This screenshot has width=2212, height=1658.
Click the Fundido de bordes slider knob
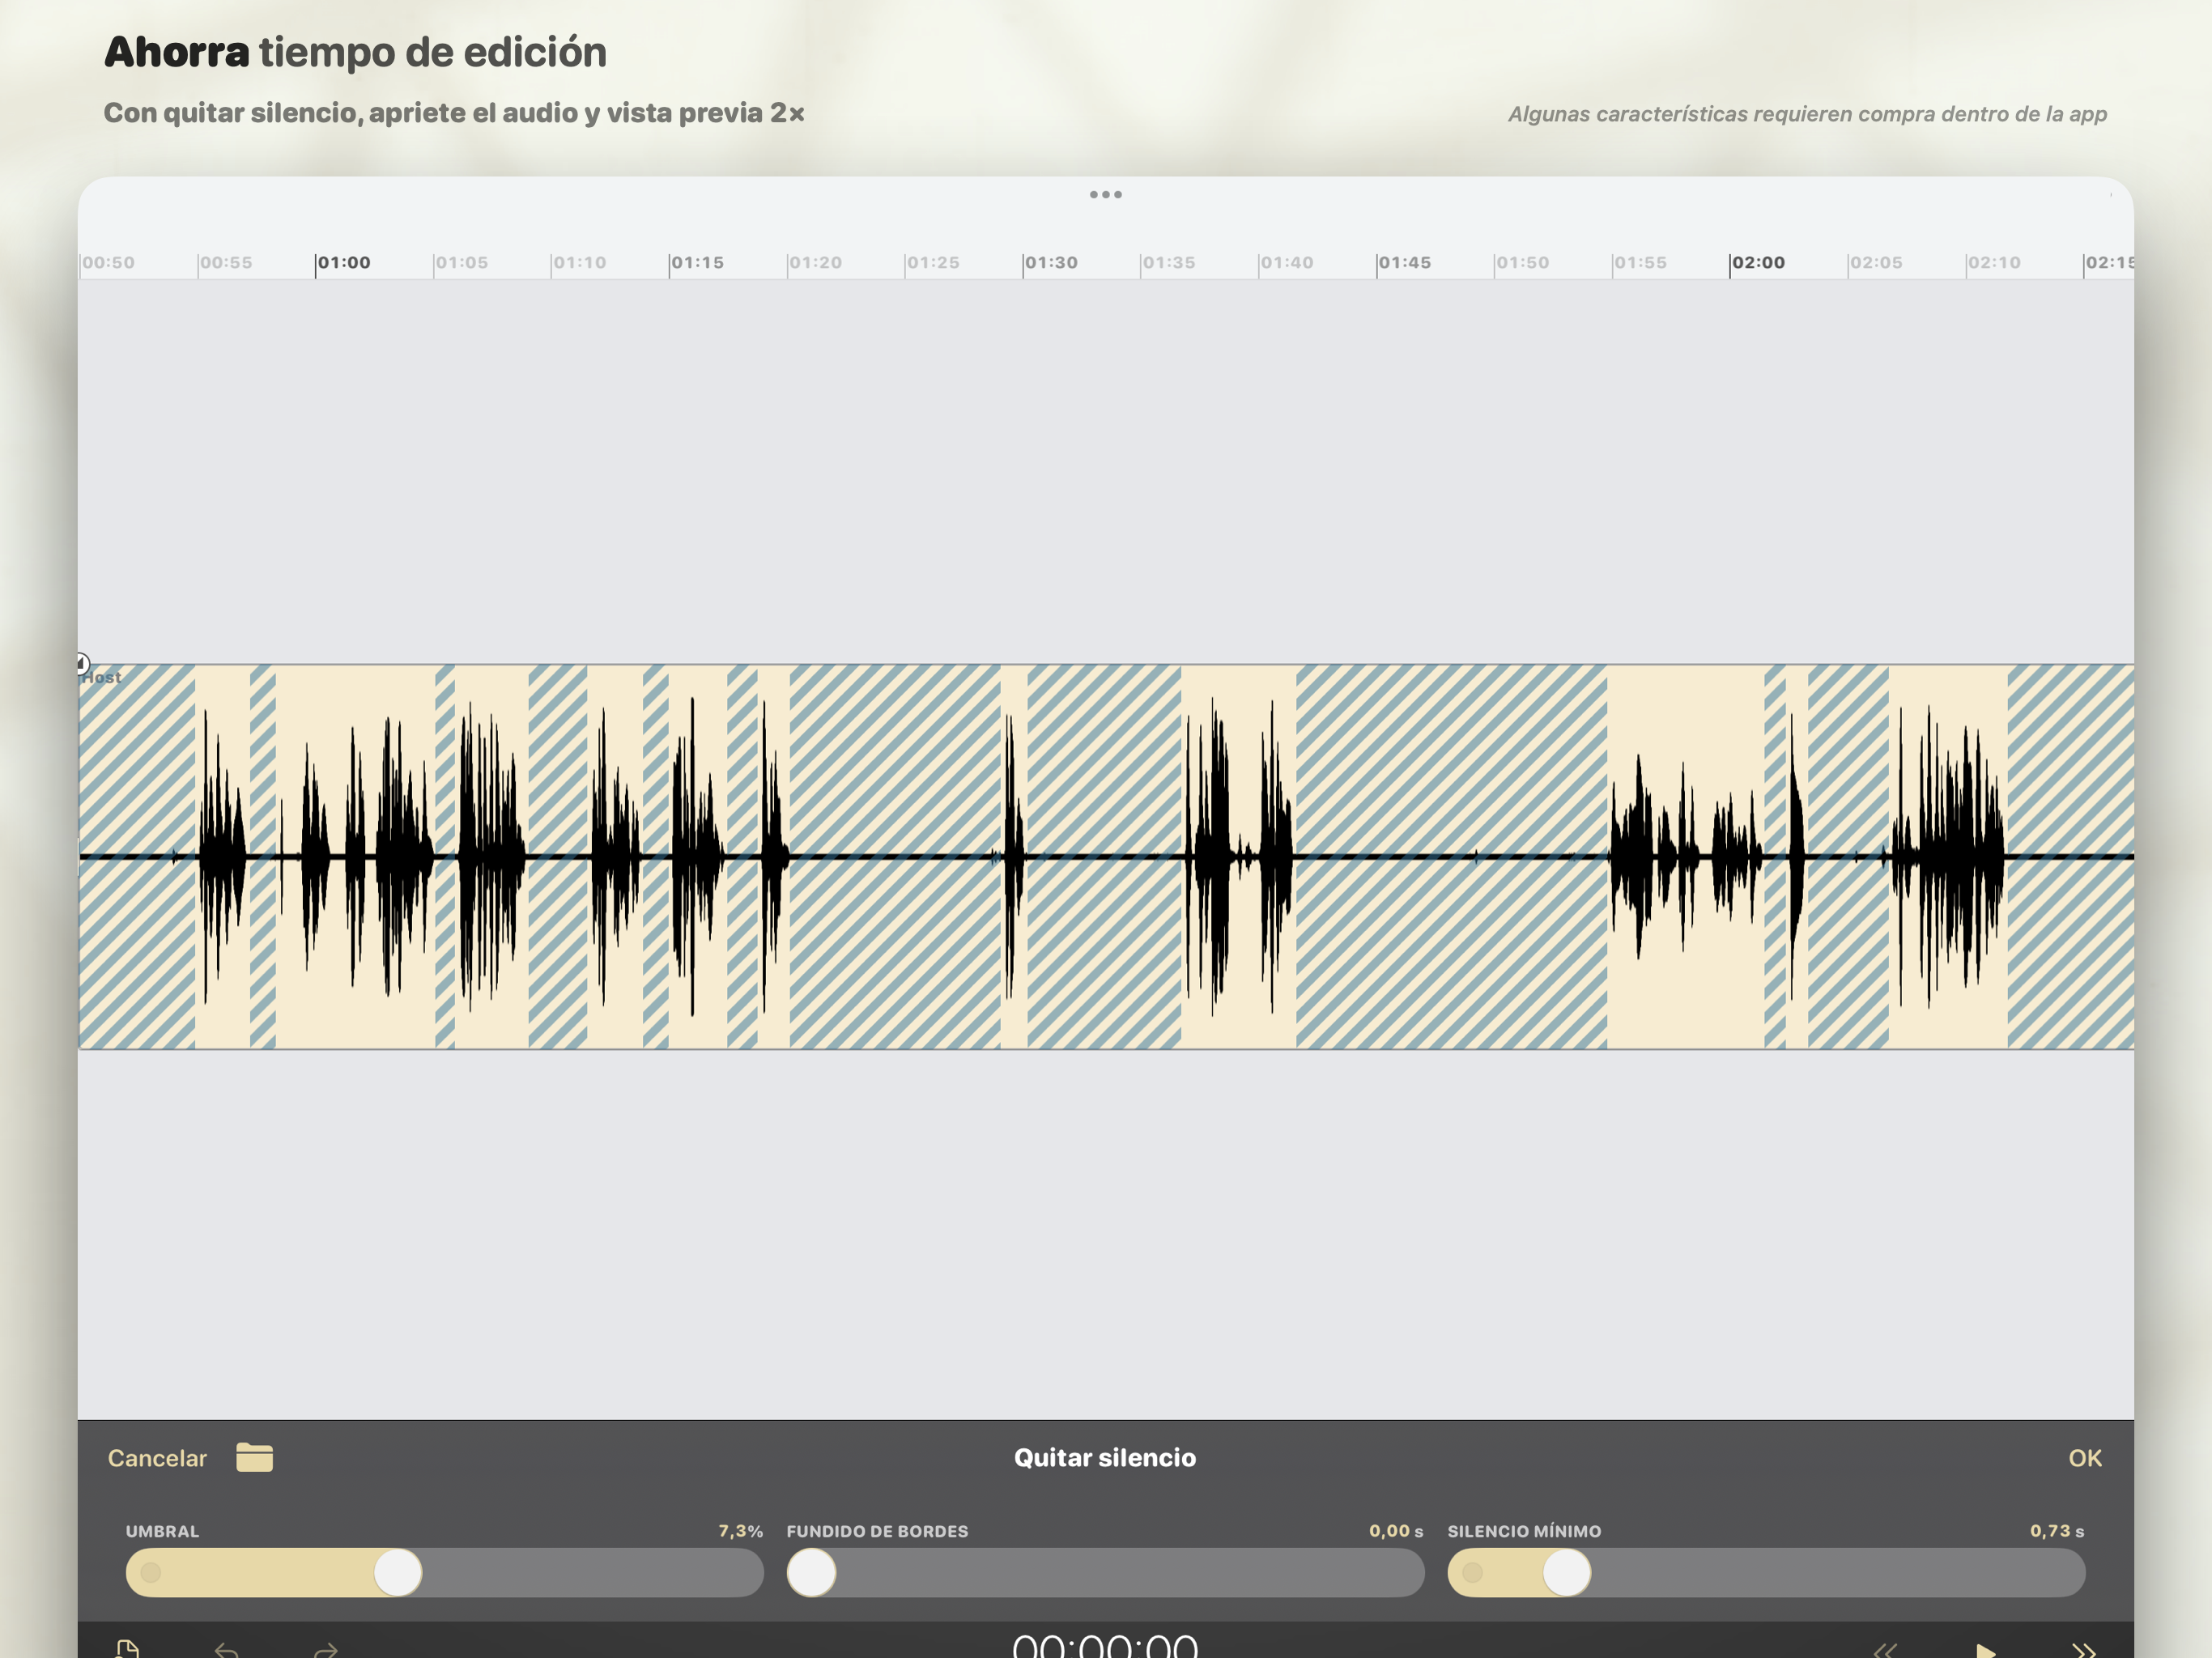812,1572
